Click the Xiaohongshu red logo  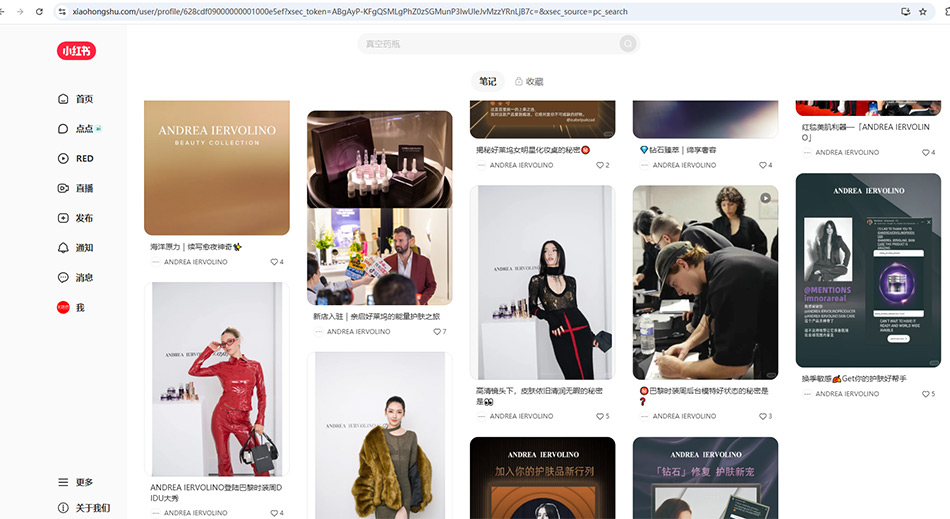76,51
